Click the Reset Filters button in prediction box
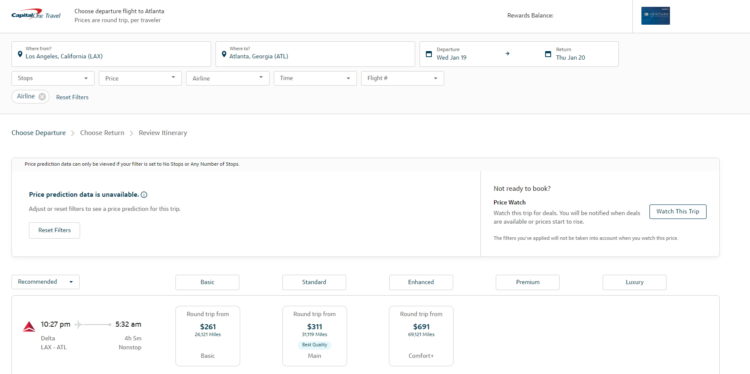This screenshot has height=374, width=750. point(55,230)
